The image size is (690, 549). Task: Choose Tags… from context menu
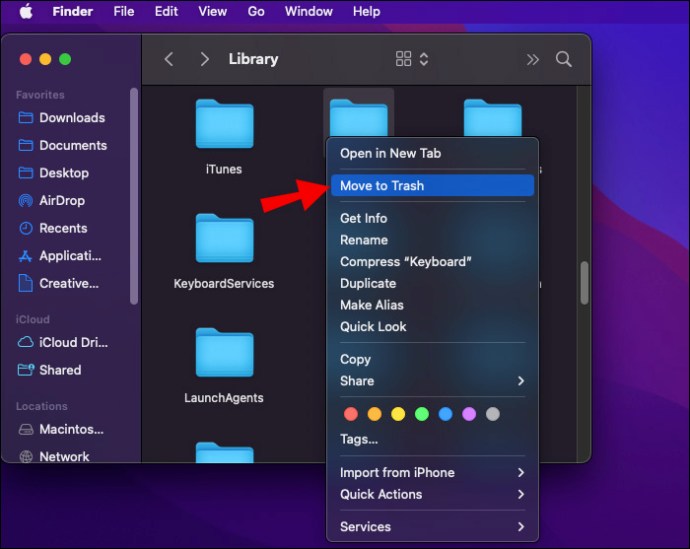click(432, 439)
